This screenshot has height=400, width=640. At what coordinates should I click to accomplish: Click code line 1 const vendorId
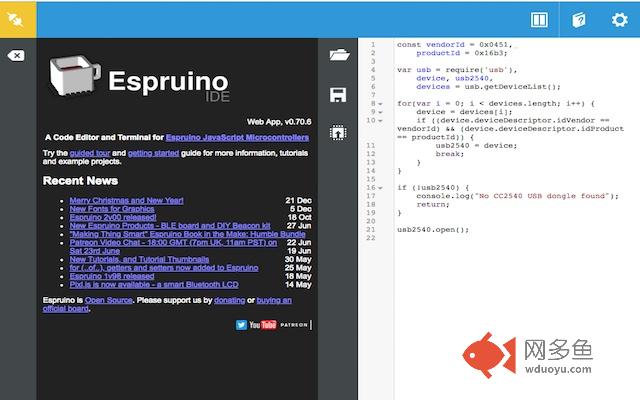pyautogui.click(x=454, y=44)
